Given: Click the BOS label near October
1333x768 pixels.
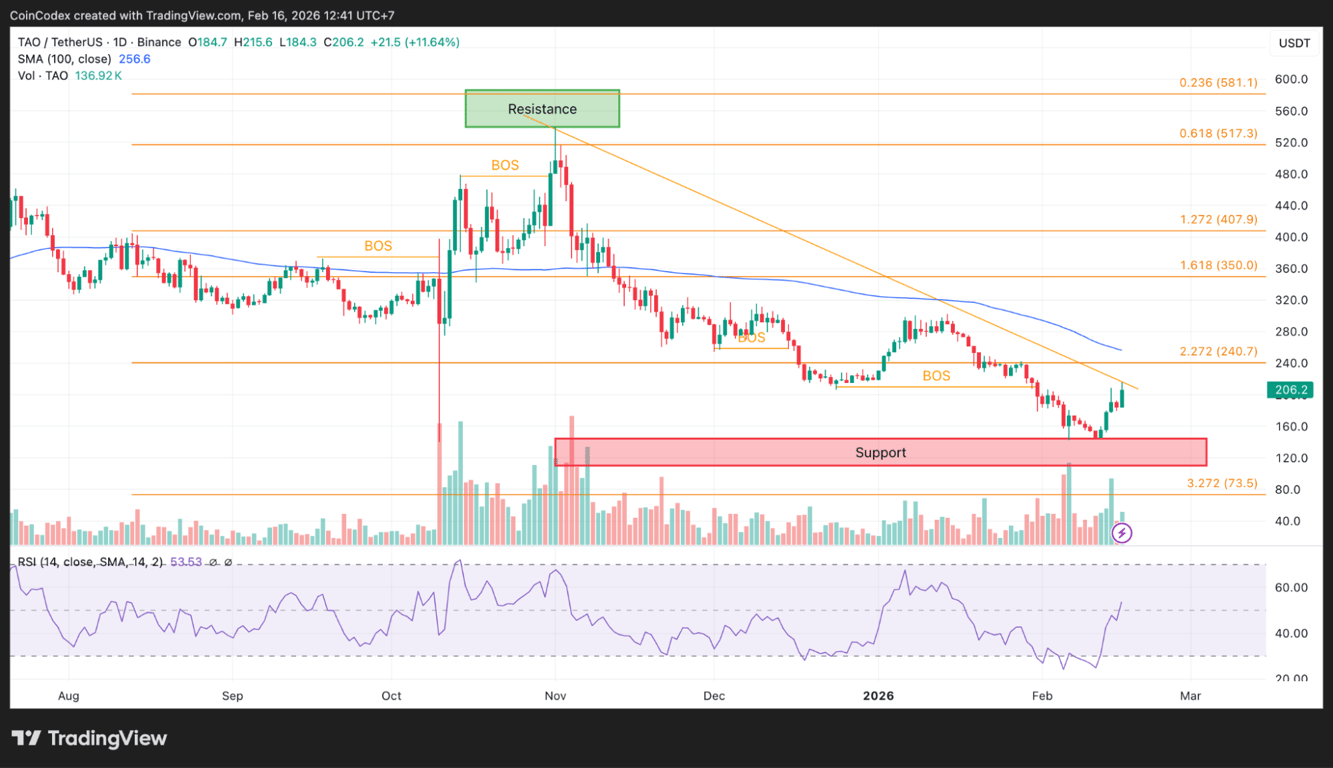Looking at the screenshot, I should tap(378, 245).
